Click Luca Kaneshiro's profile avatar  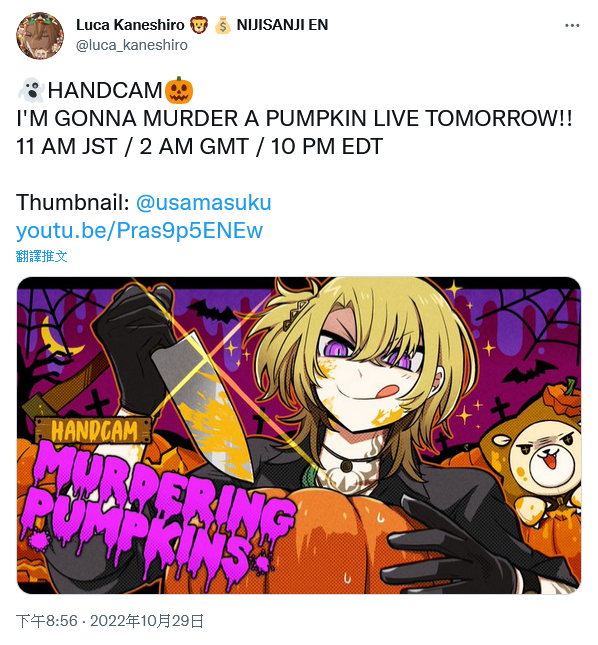point(40,35)
